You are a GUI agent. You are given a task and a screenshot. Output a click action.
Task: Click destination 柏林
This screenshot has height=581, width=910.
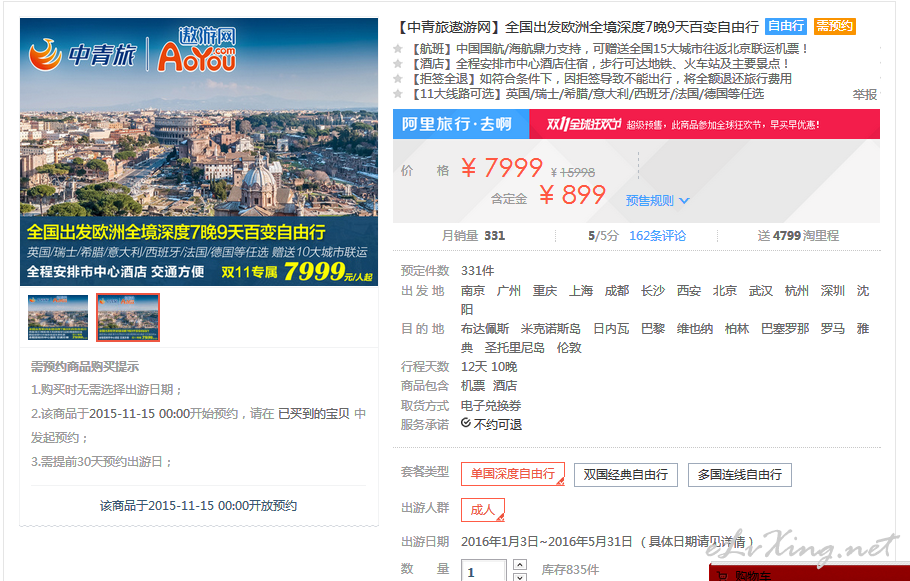[737, 329]
